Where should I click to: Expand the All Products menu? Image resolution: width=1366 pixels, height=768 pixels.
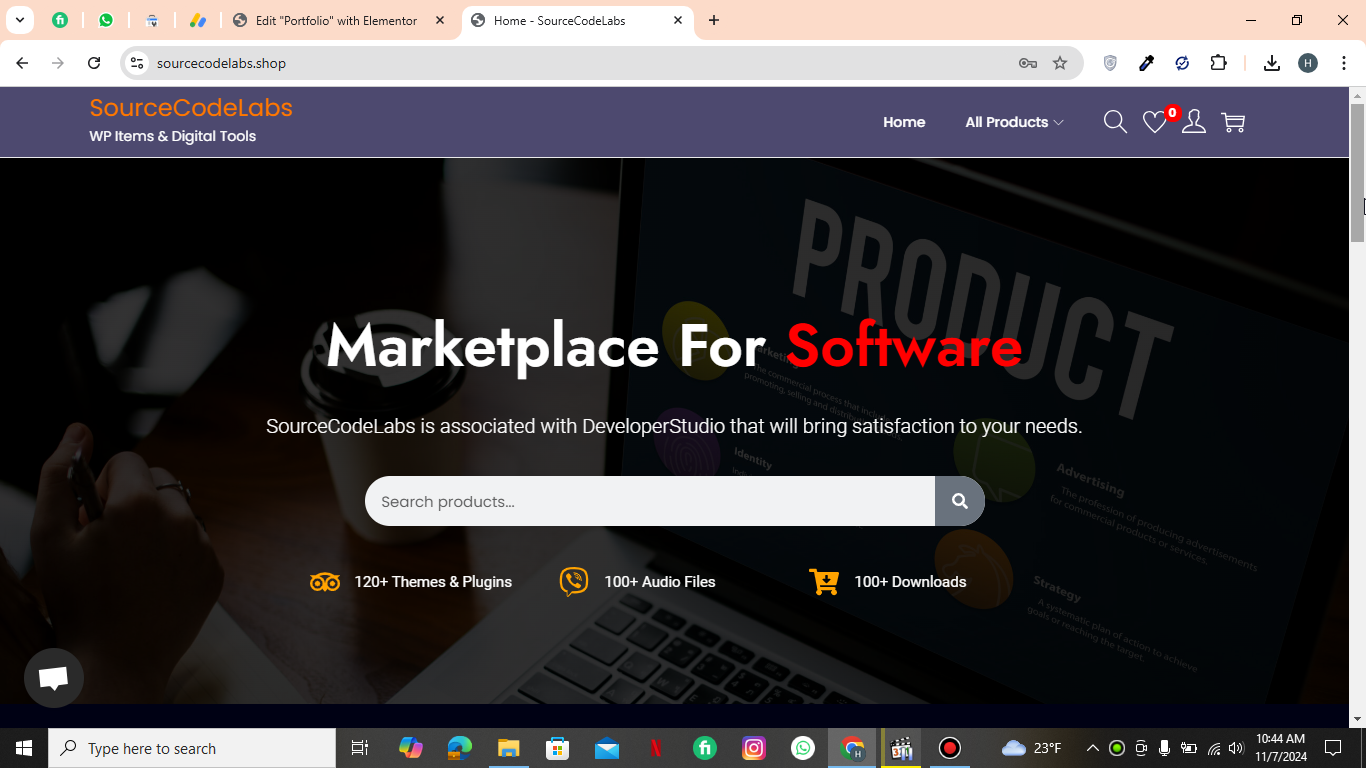1014,122
